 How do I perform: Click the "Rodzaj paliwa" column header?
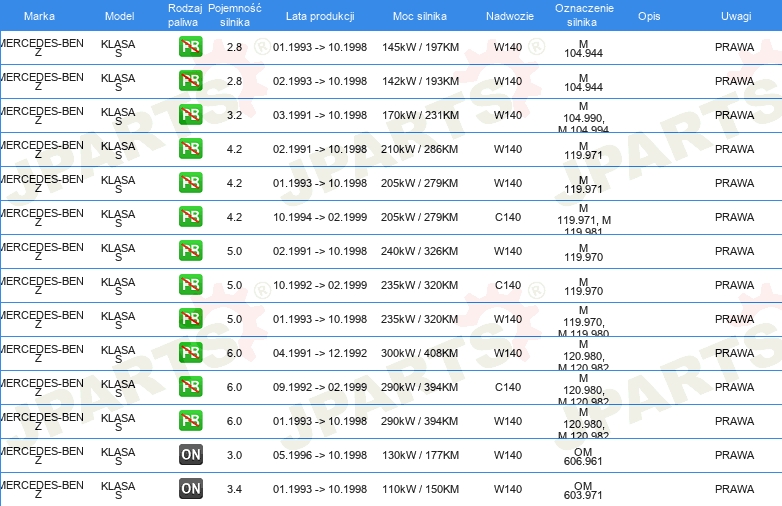[x=185, y=15]
